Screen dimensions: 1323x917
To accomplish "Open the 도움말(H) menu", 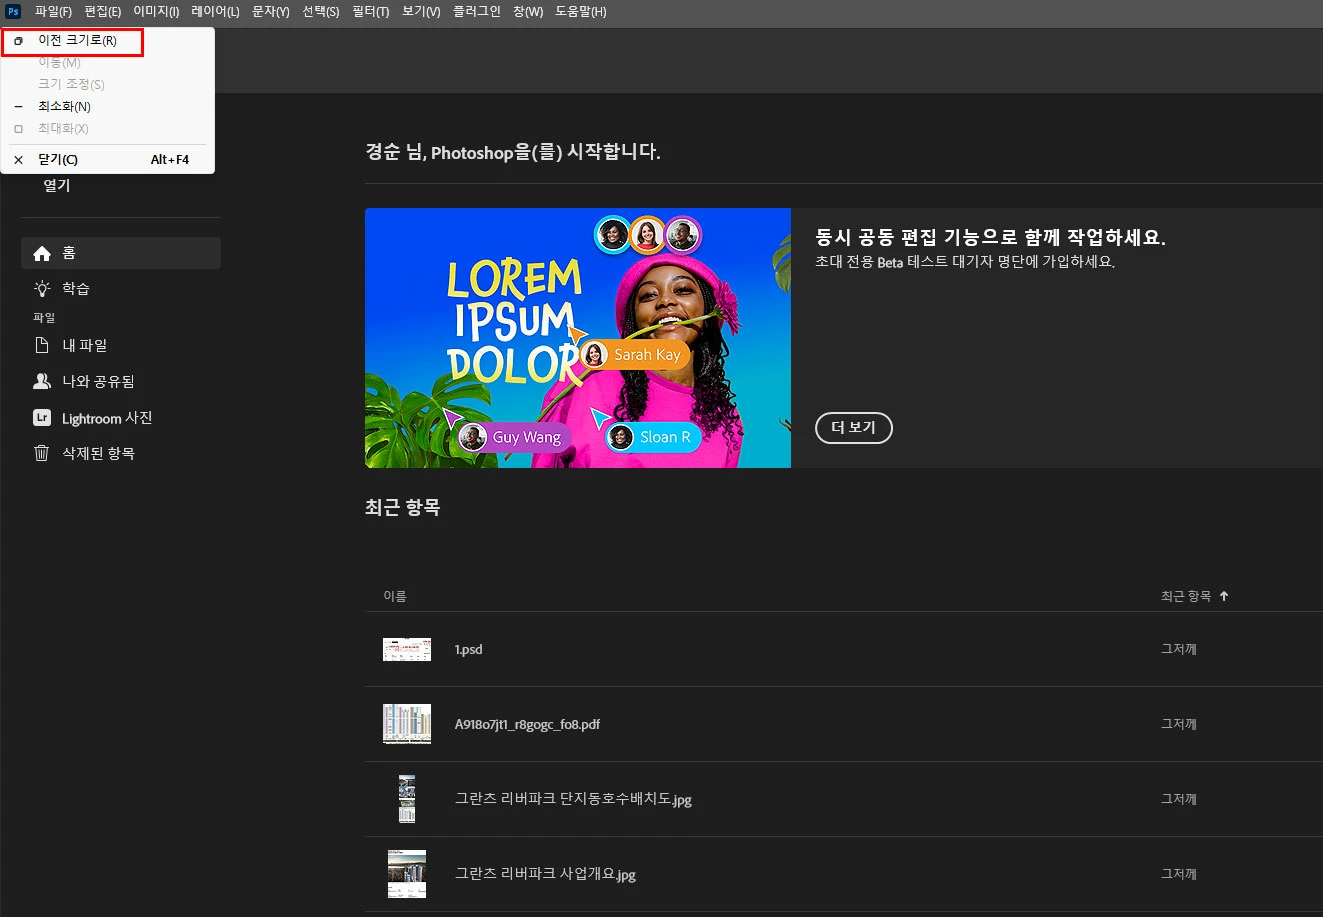I will (x=581, y=12).
